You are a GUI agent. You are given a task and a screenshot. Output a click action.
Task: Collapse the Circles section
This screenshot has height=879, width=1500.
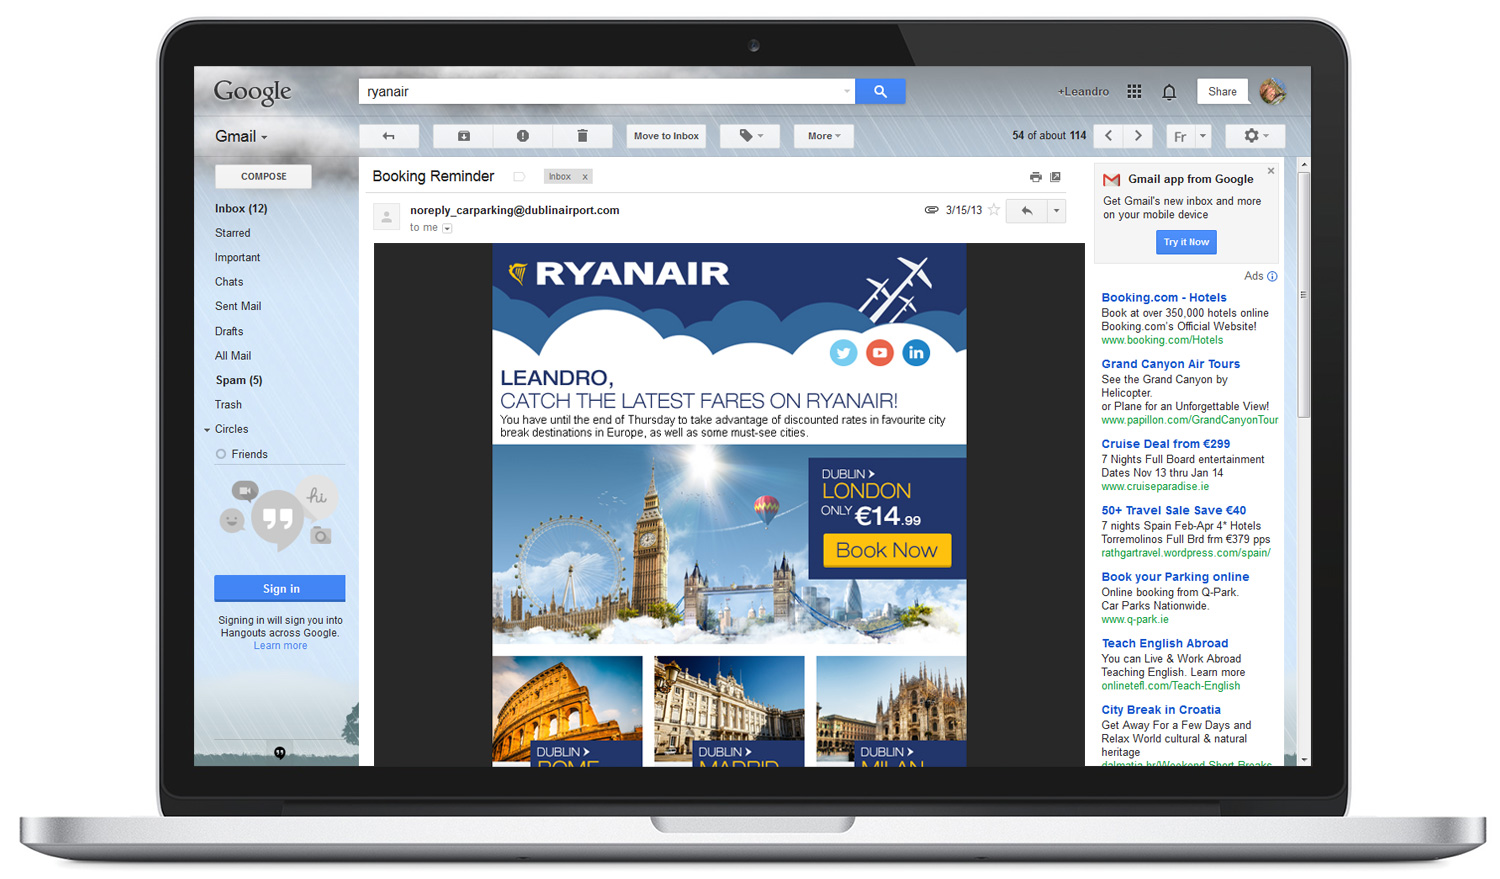click(207, 430)
